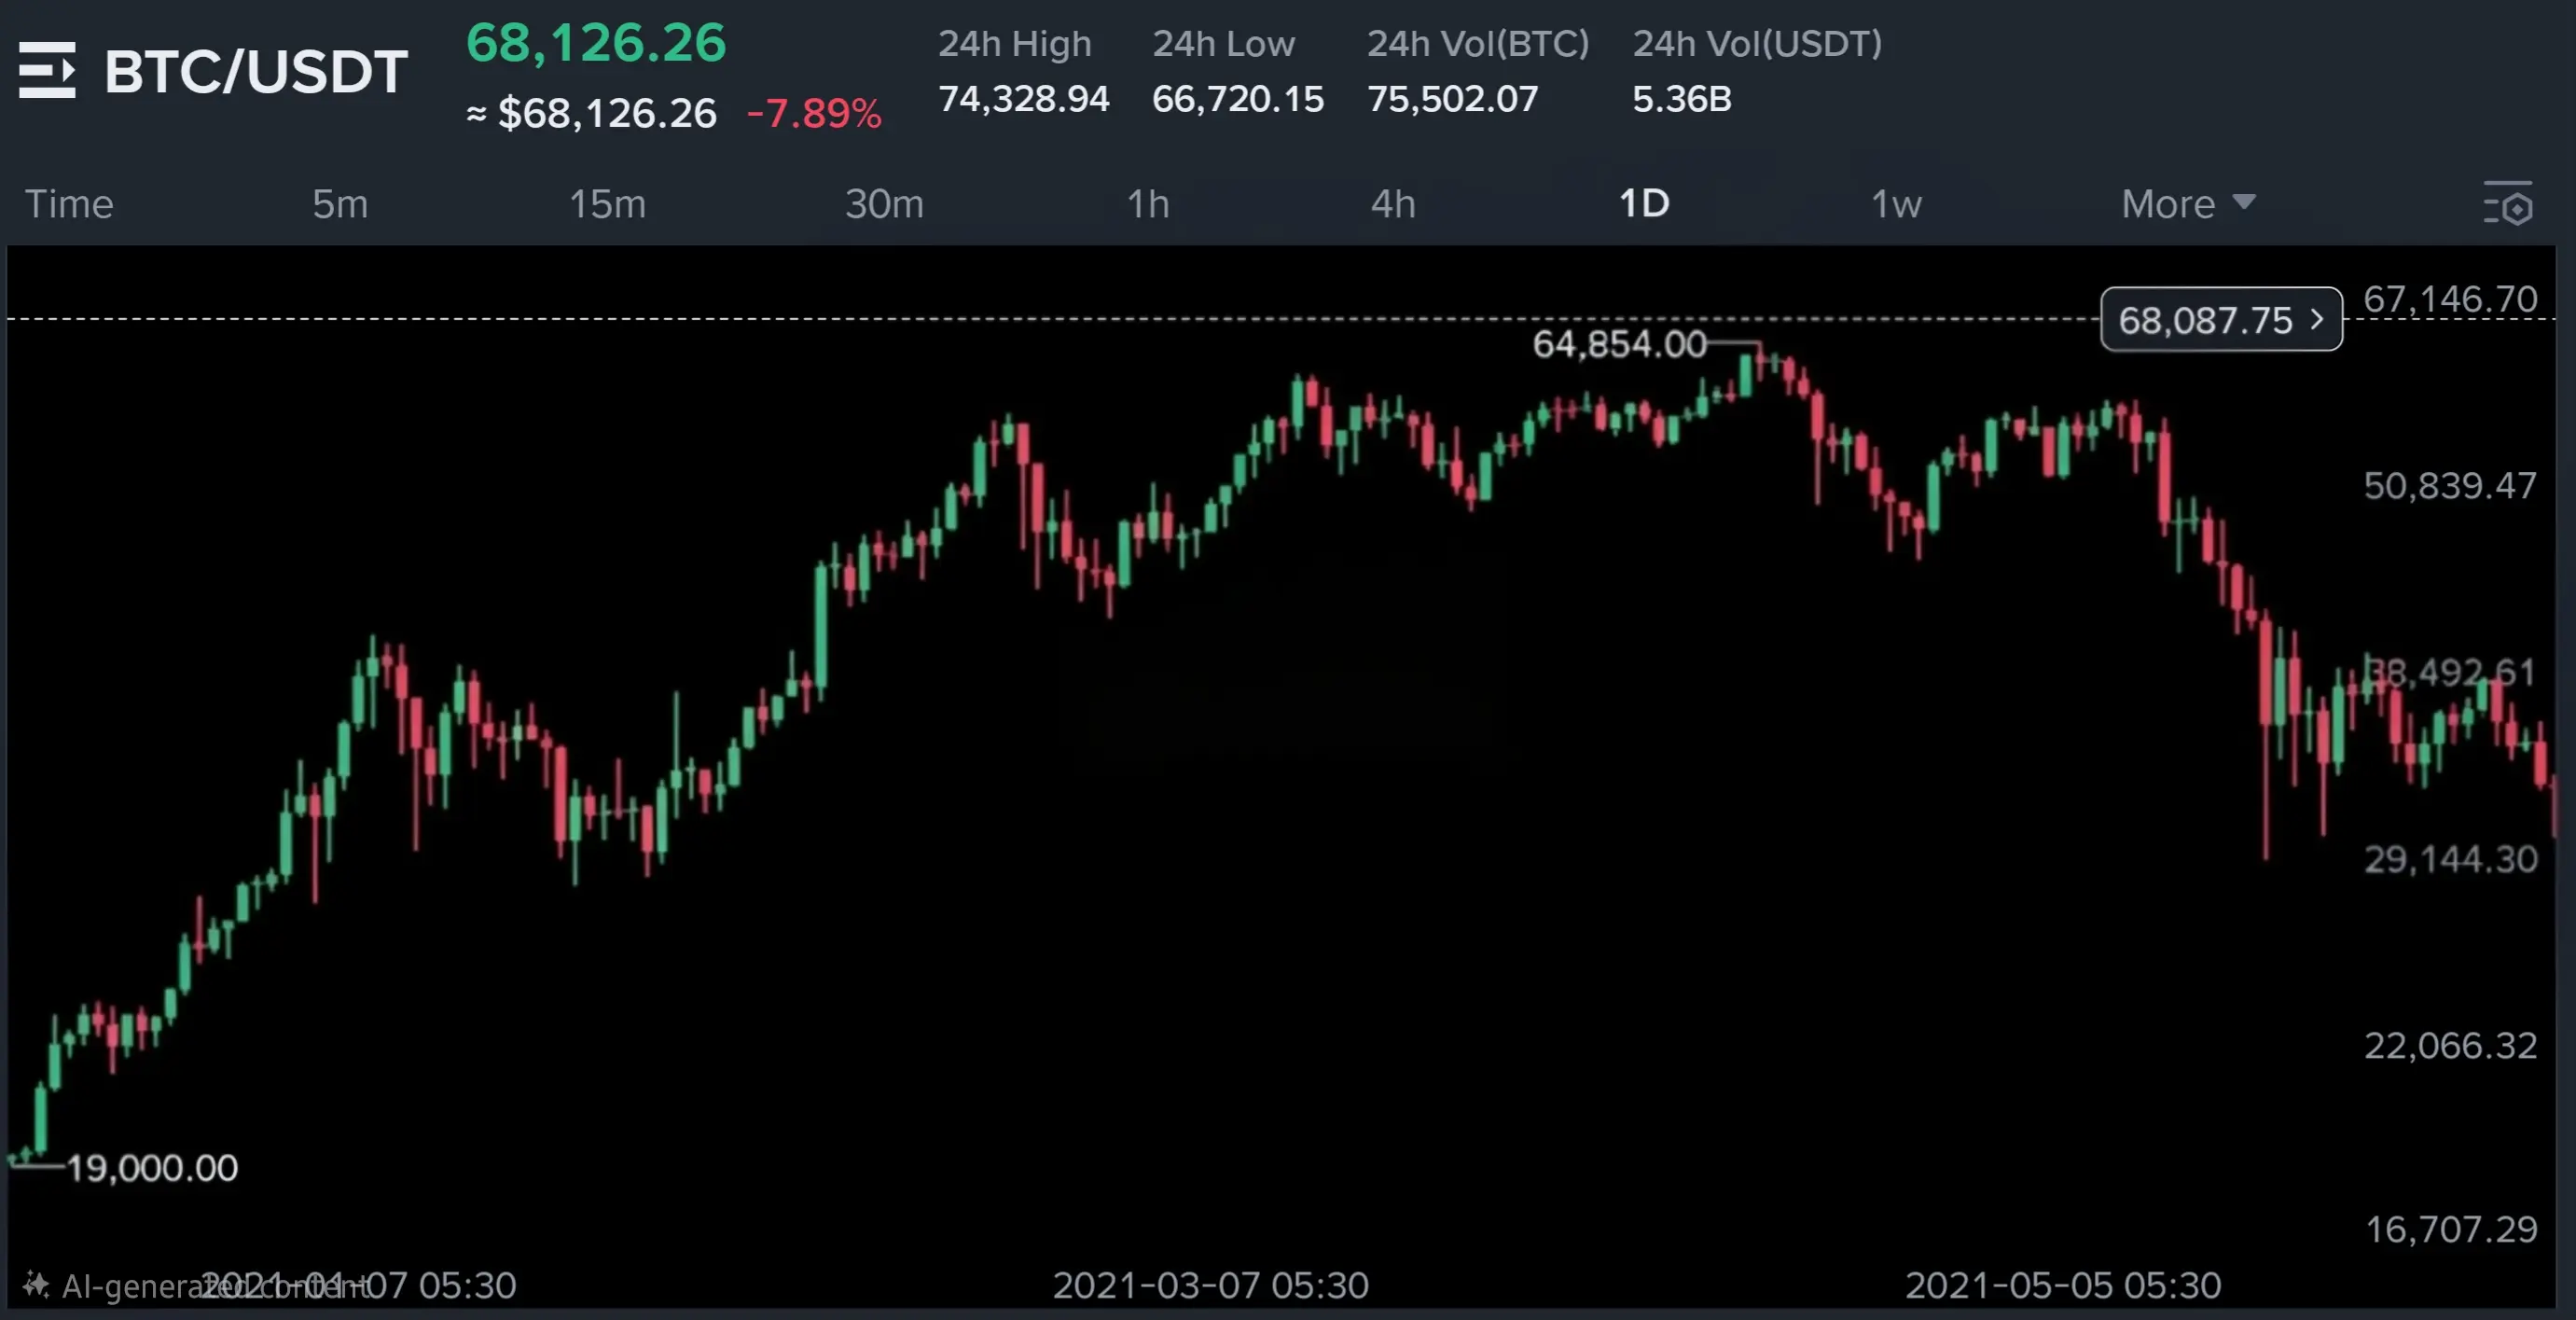The height and width of the screenshot is (1320, 2576).
Task: Click the BTC/USDT pair name
Action: (x=256, y=72)
